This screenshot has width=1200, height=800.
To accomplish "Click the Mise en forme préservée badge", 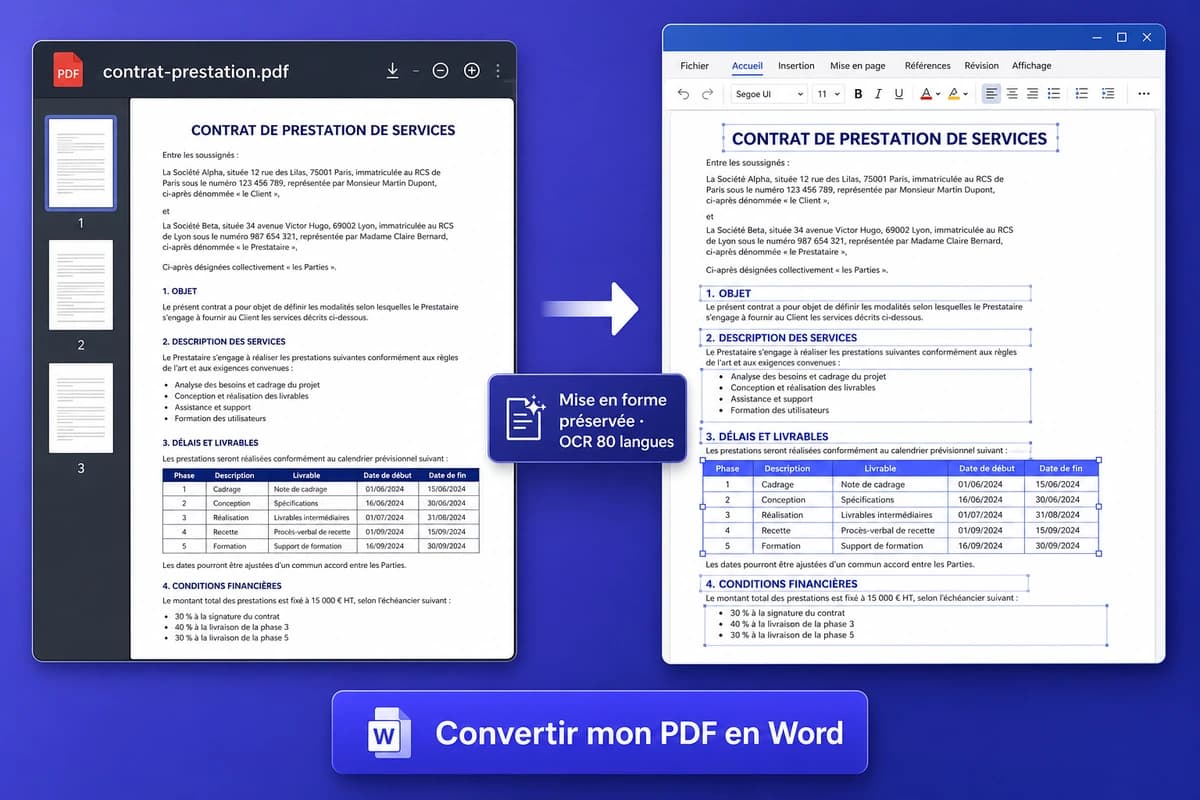I will point(587,417).
